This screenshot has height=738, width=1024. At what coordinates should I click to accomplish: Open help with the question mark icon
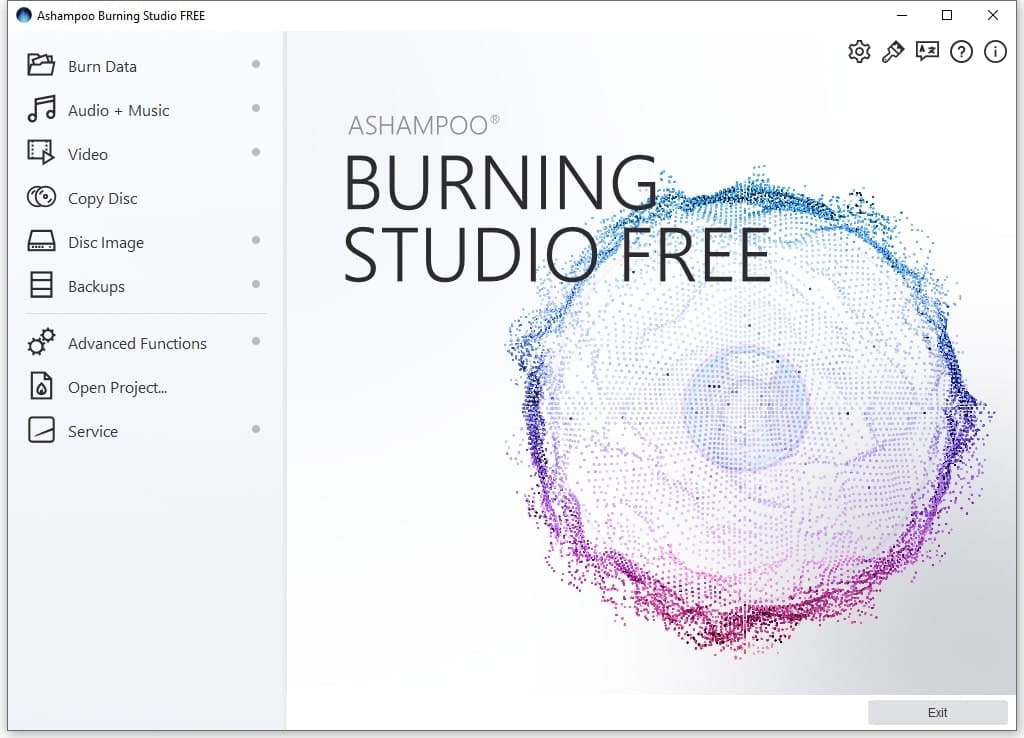(x=961, y=52)
